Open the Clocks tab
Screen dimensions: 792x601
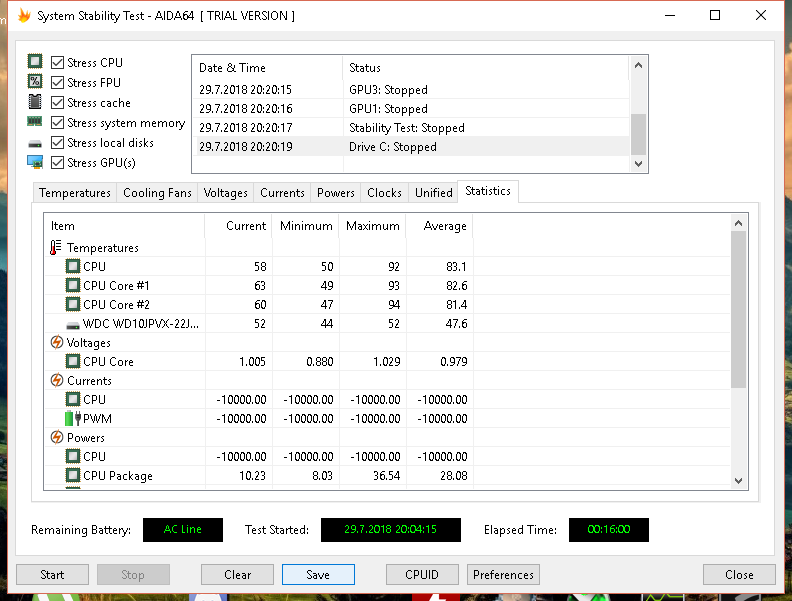(384, 193)
